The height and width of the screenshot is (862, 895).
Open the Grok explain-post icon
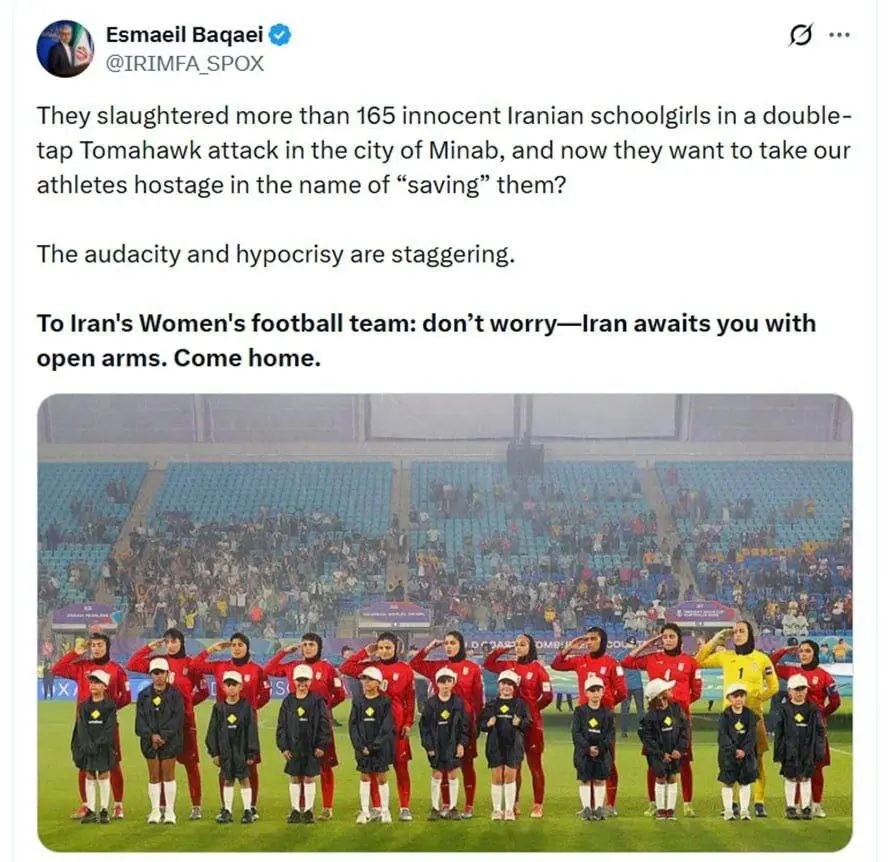click(800, 35)
